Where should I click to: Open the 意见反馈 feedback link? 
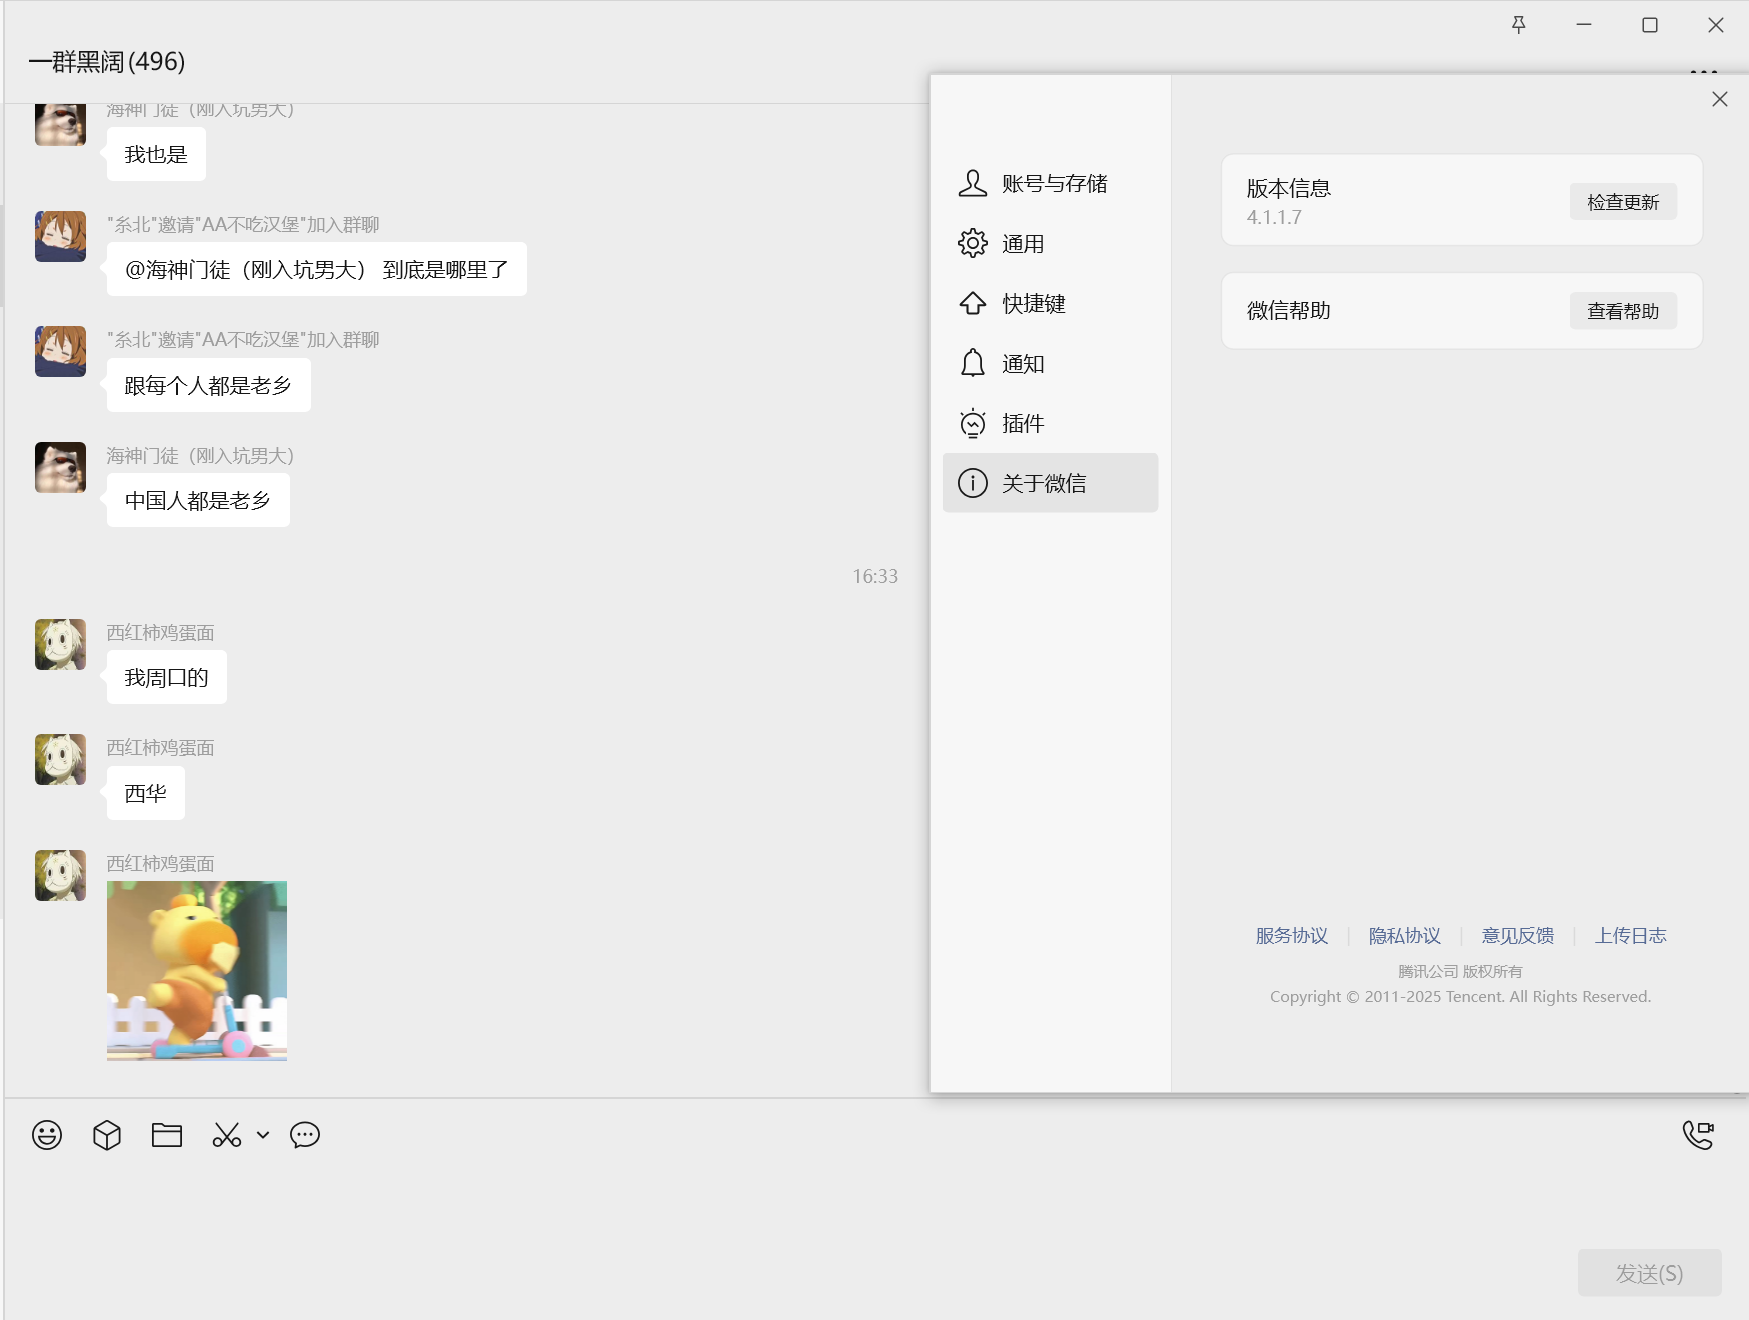(x=1517, y=935)
